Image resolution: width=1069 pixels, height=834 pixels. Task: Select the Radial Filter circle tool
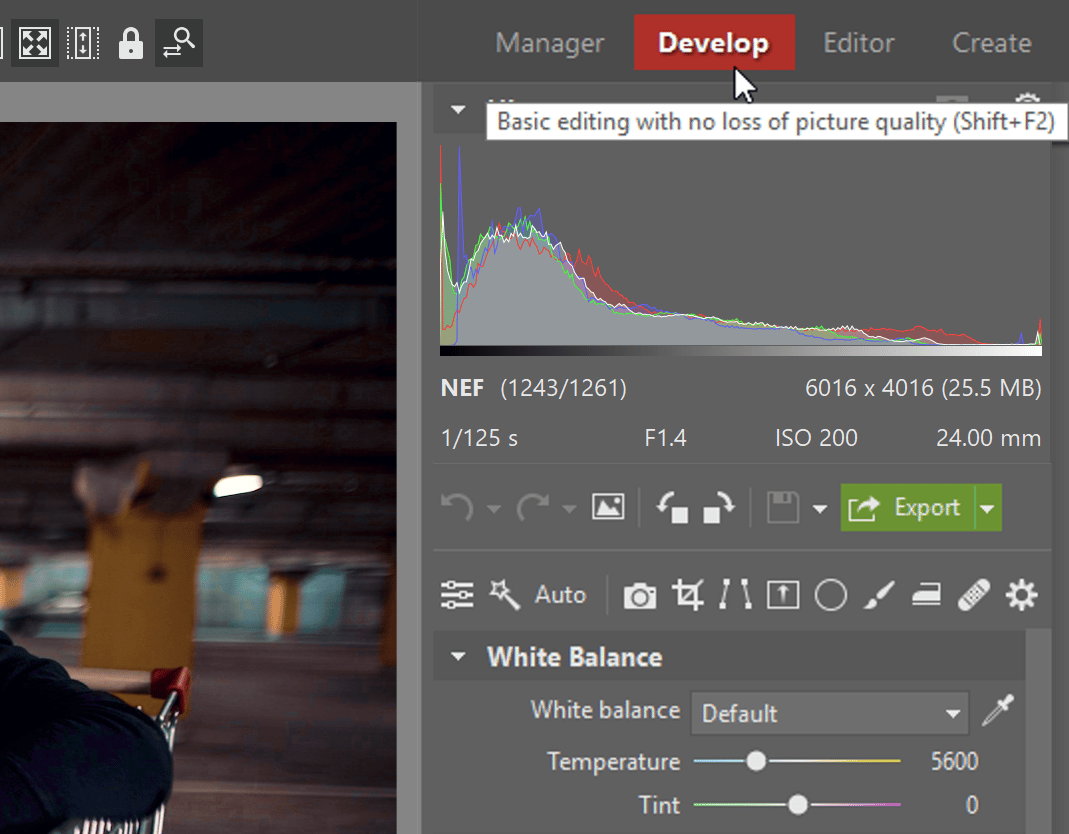pos(830,595)
